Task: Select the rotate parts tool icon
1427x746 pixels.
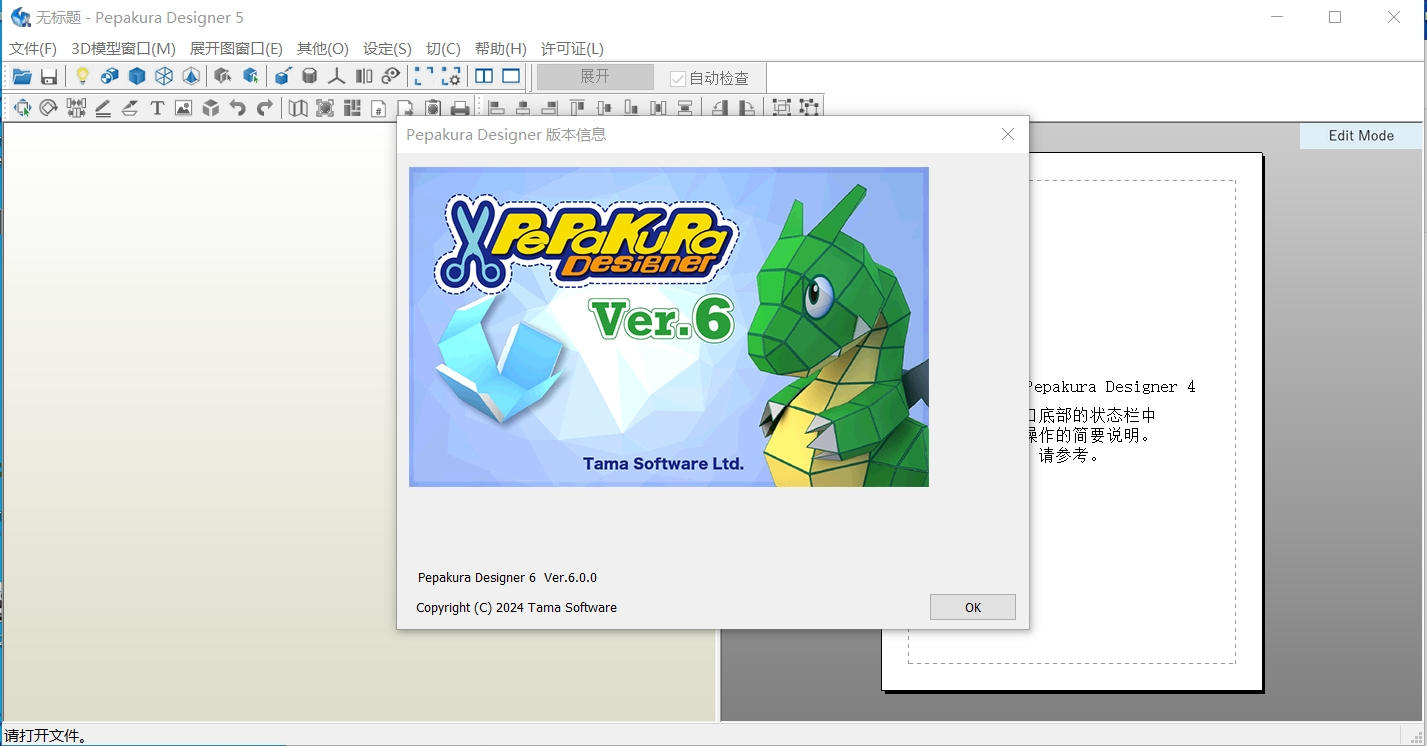Action: [x=48, y=108]
